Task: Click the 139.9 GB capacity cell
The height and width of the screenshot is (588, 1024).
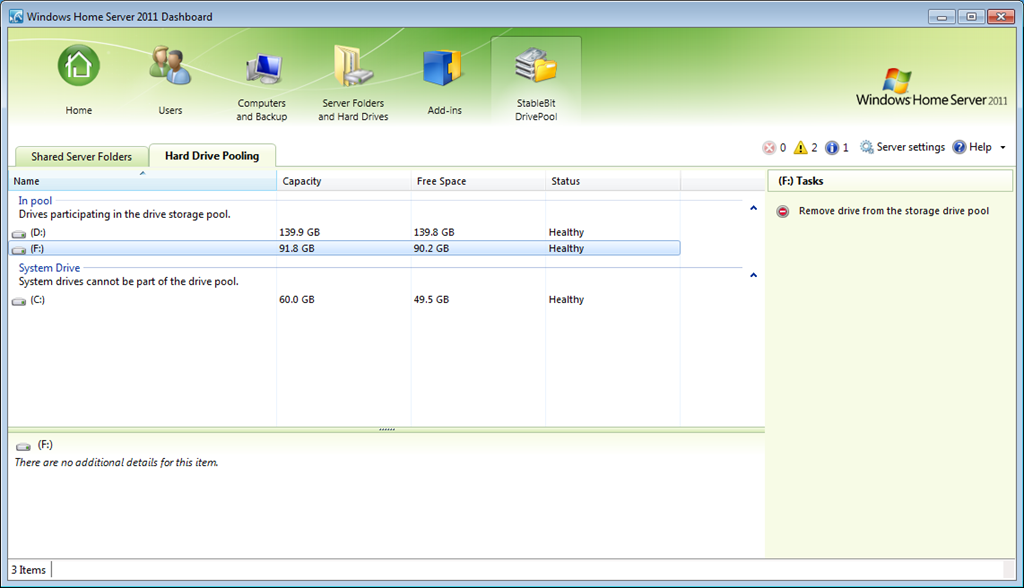Action: (299, 232)
